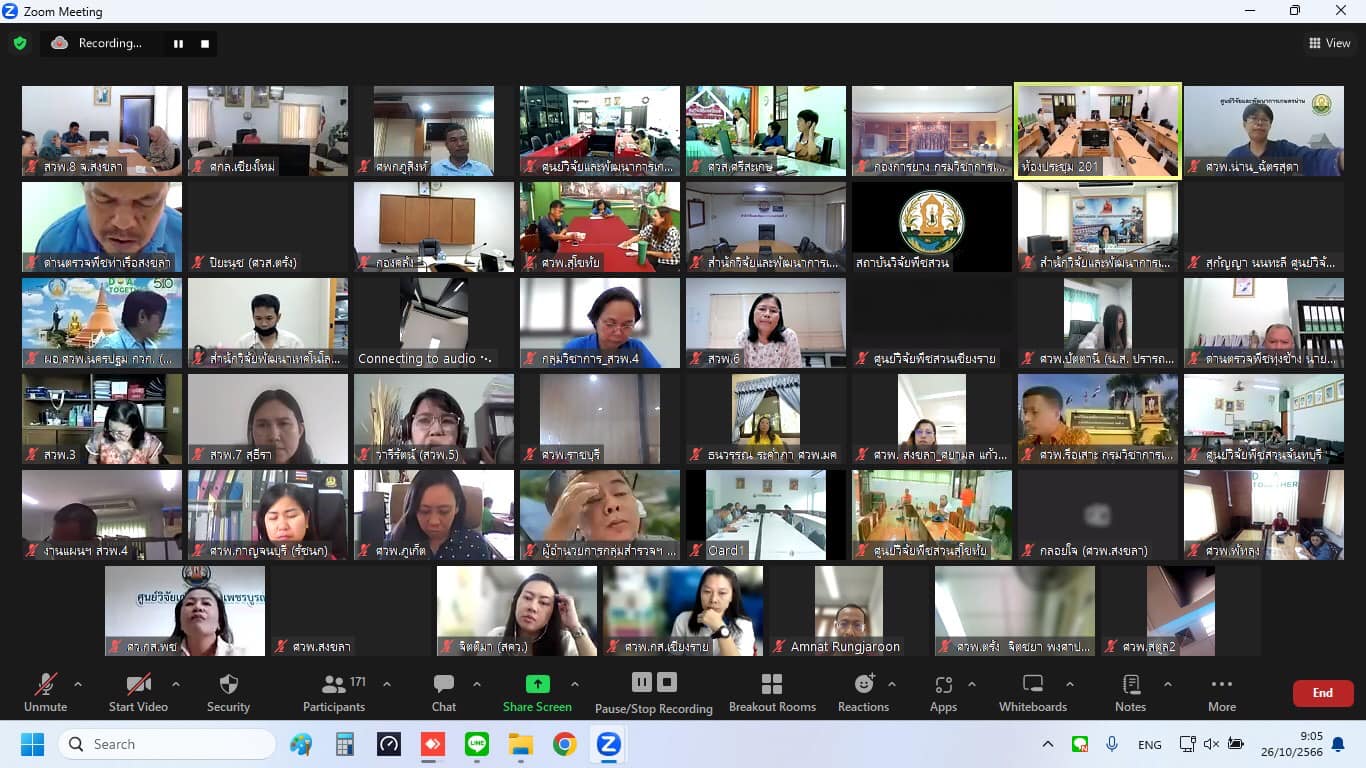Open the More options menu
The height and width of the screenshot is (768, 1366).
pyautogui.click(x=1221, y=693)
